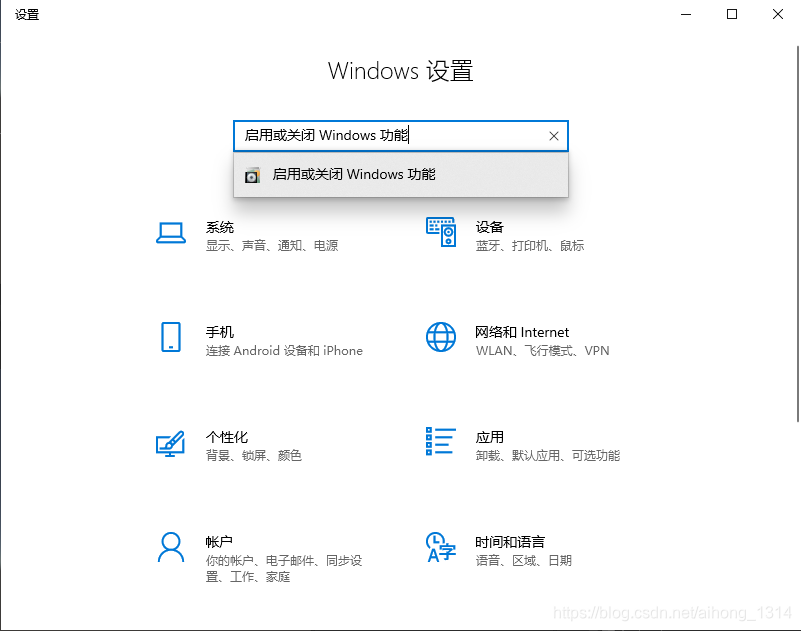This screenshot has width=801, height=631.
Task: Open the 应用 category title
Action: [489, 437]
